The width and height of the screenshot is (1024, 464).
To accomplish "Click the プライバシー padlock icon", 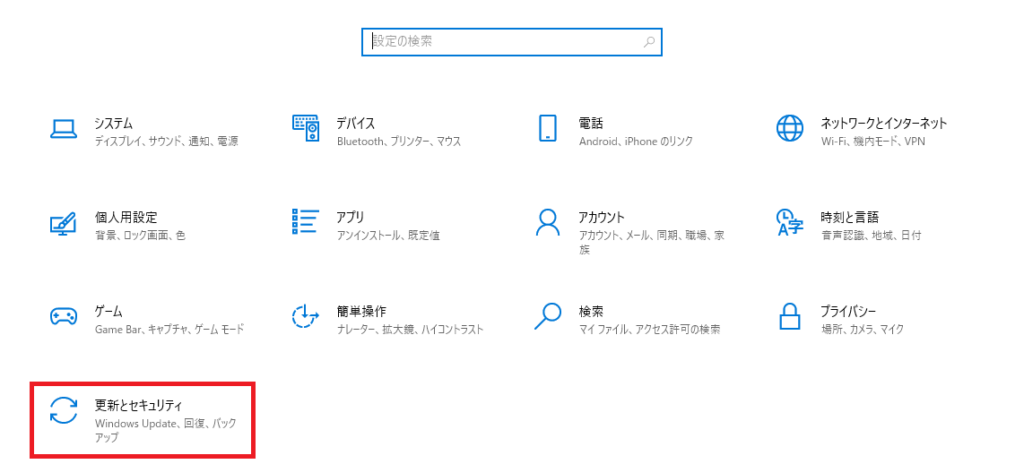I will [x=790, y=317].
